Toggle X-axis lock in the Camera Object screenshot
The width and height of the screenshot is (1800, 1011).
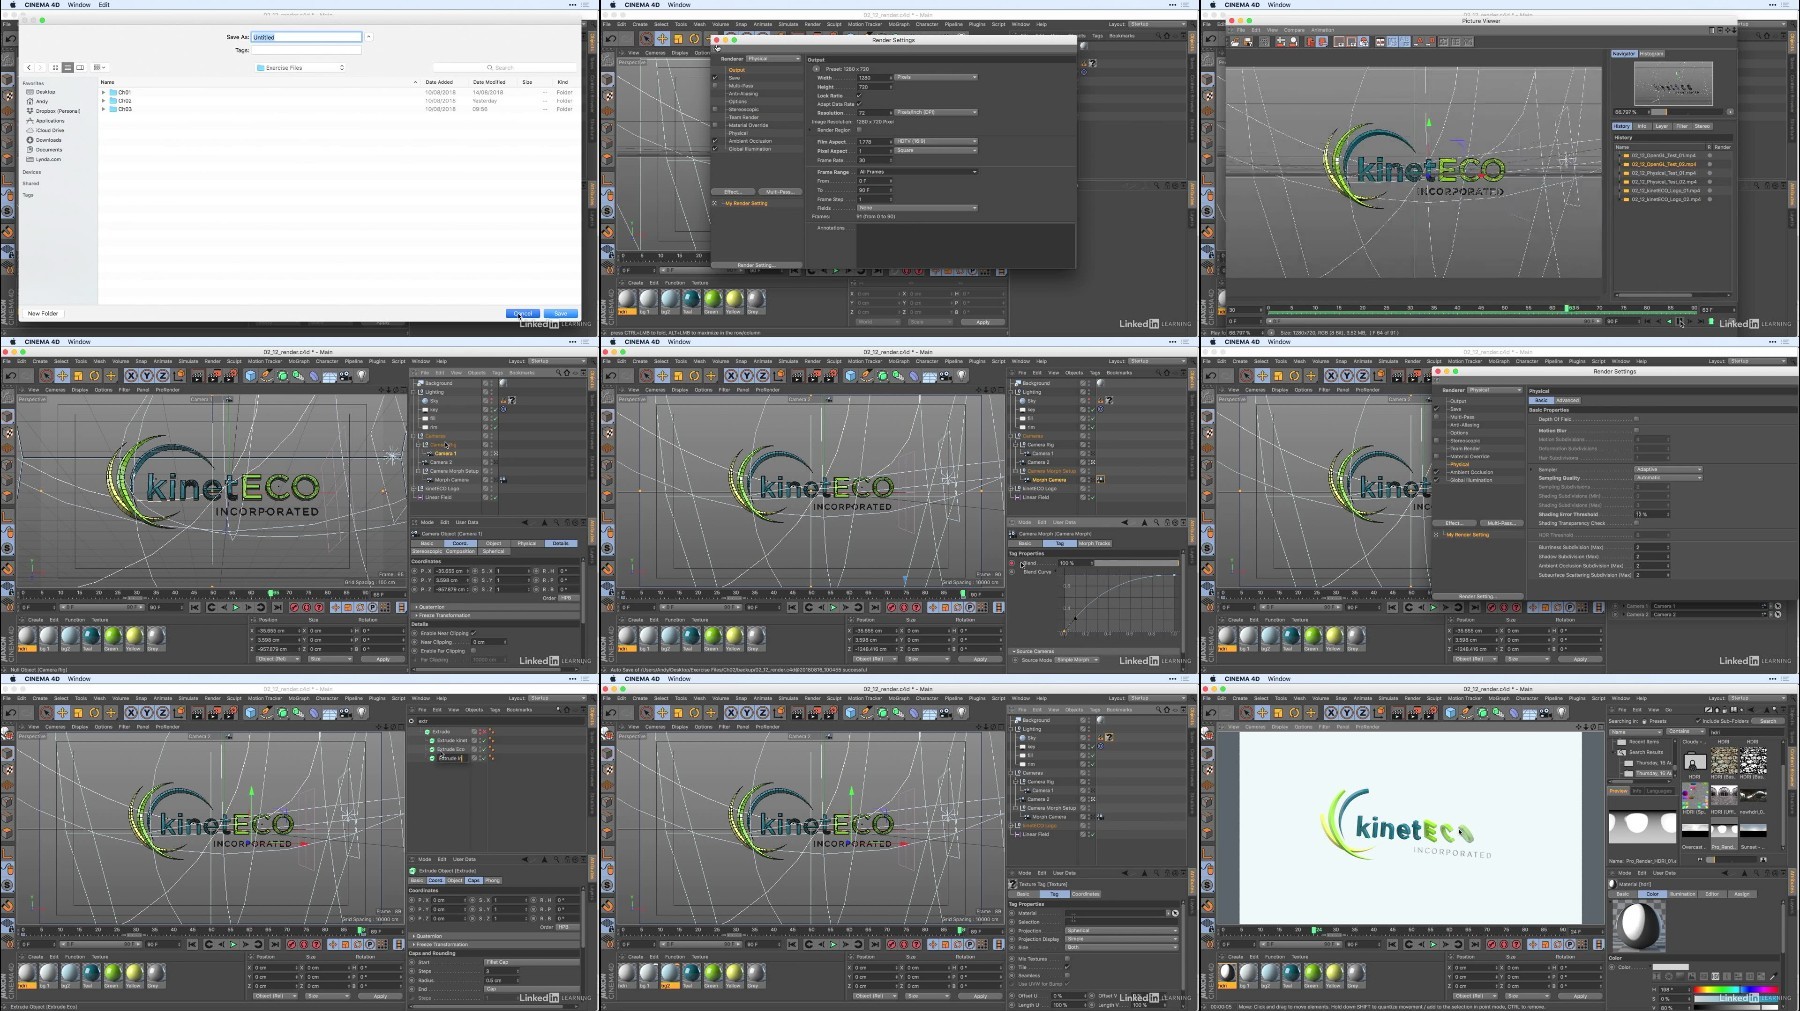pos(131,376)
